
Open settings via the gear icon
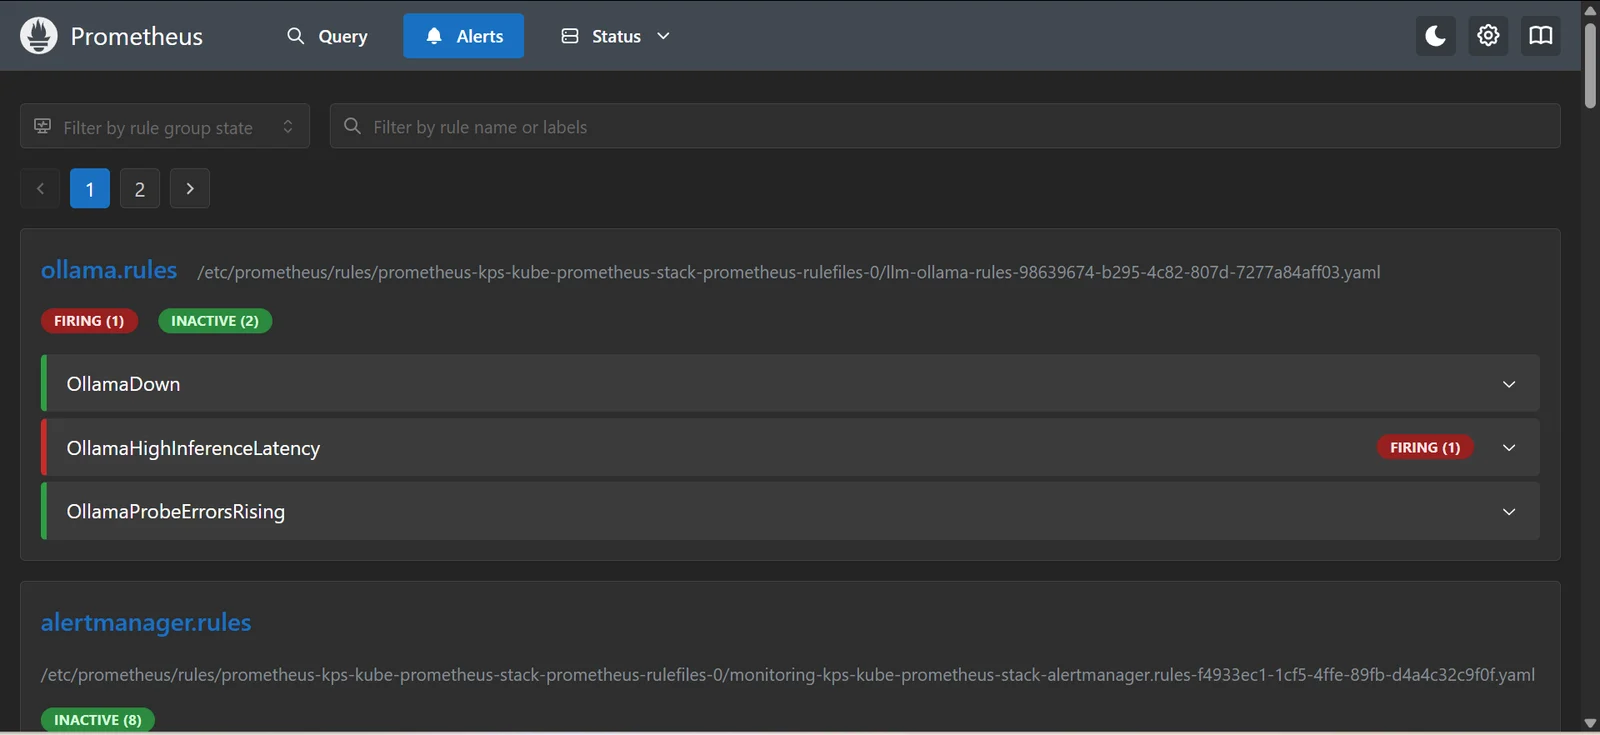(1488, 36)
